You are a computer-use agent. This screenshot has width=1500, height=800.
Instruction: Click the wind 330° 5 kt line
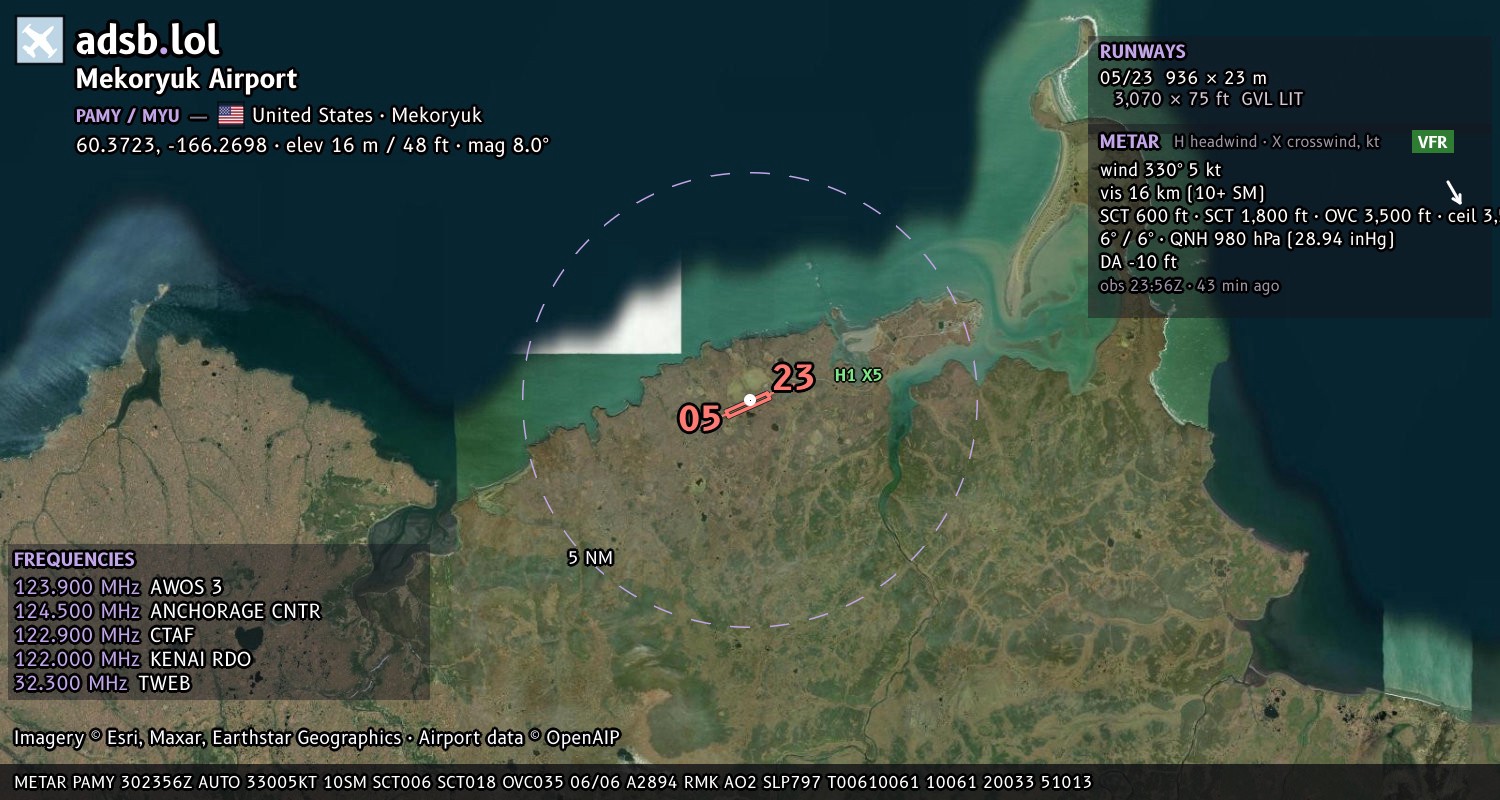coord(1160,169)
